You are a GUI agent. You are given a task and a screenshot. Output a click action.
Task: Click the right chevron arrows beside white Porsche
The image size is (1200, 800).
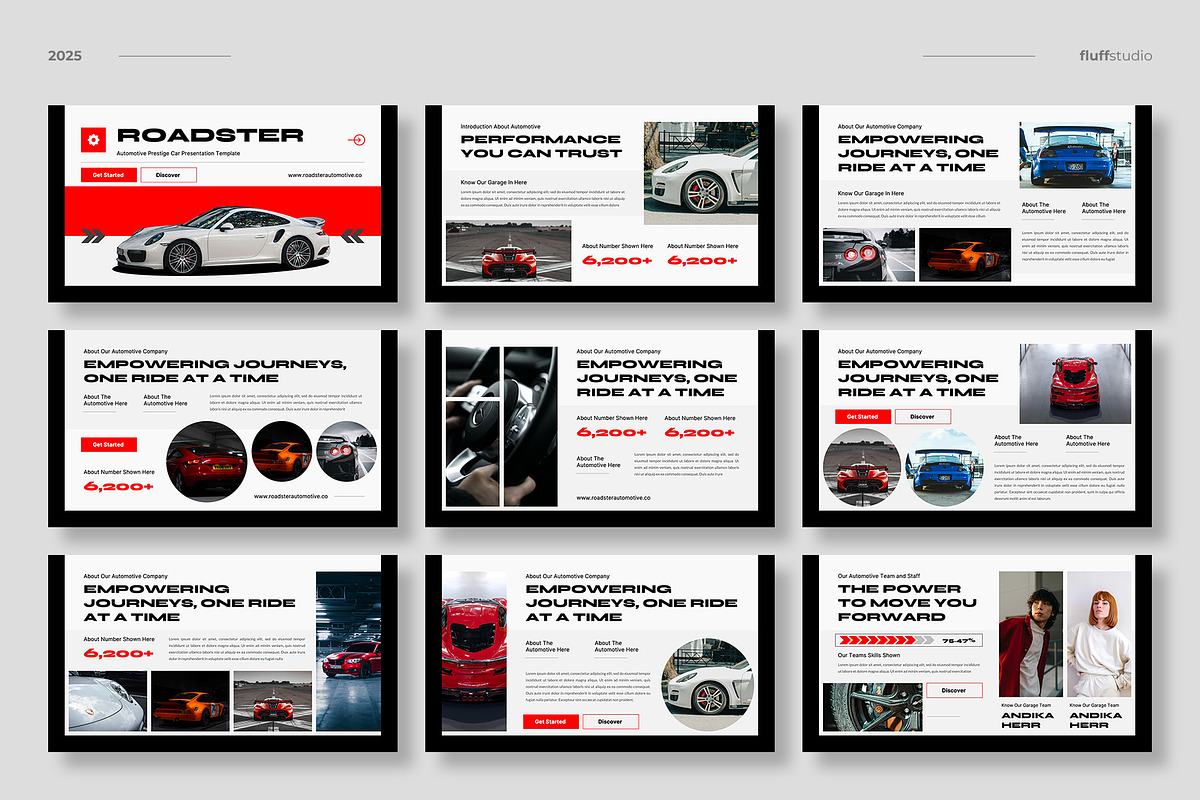click(352, 236)
